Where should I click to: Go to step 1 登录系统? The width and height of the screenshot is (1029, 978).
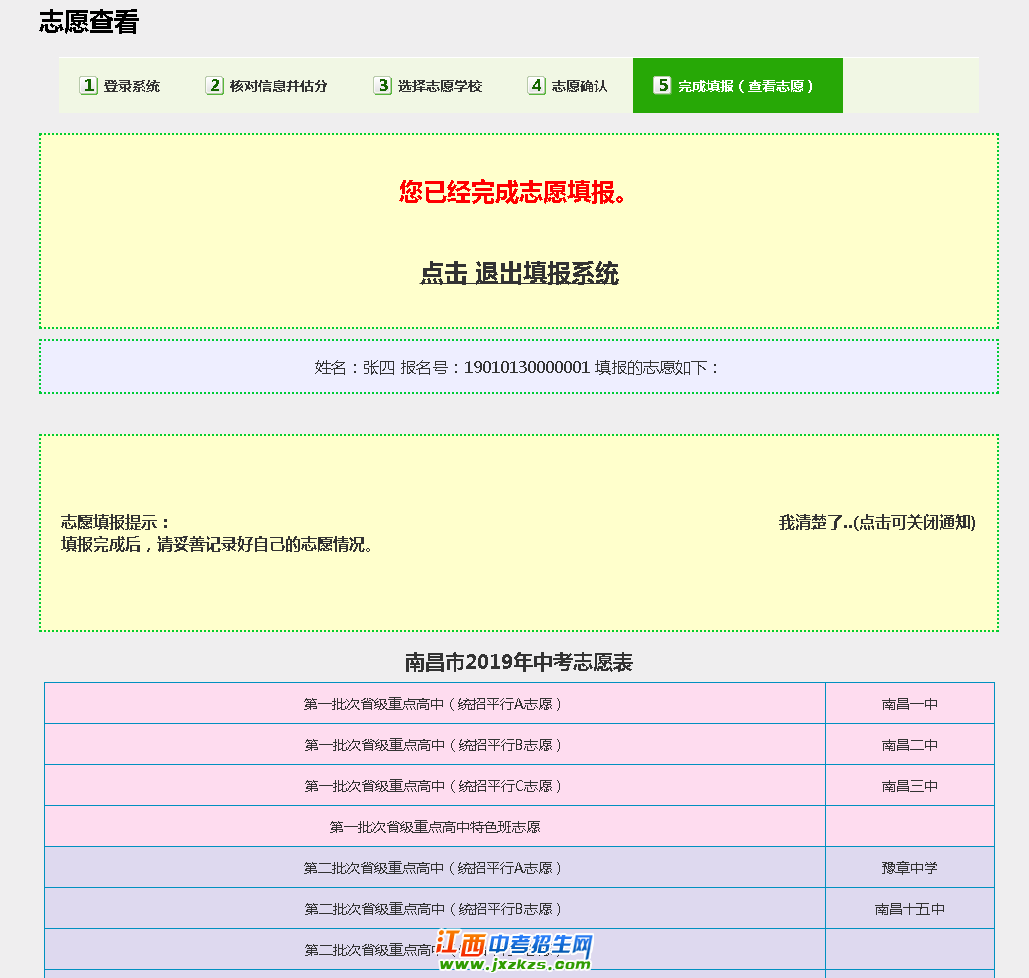click(x=119, y=86)
